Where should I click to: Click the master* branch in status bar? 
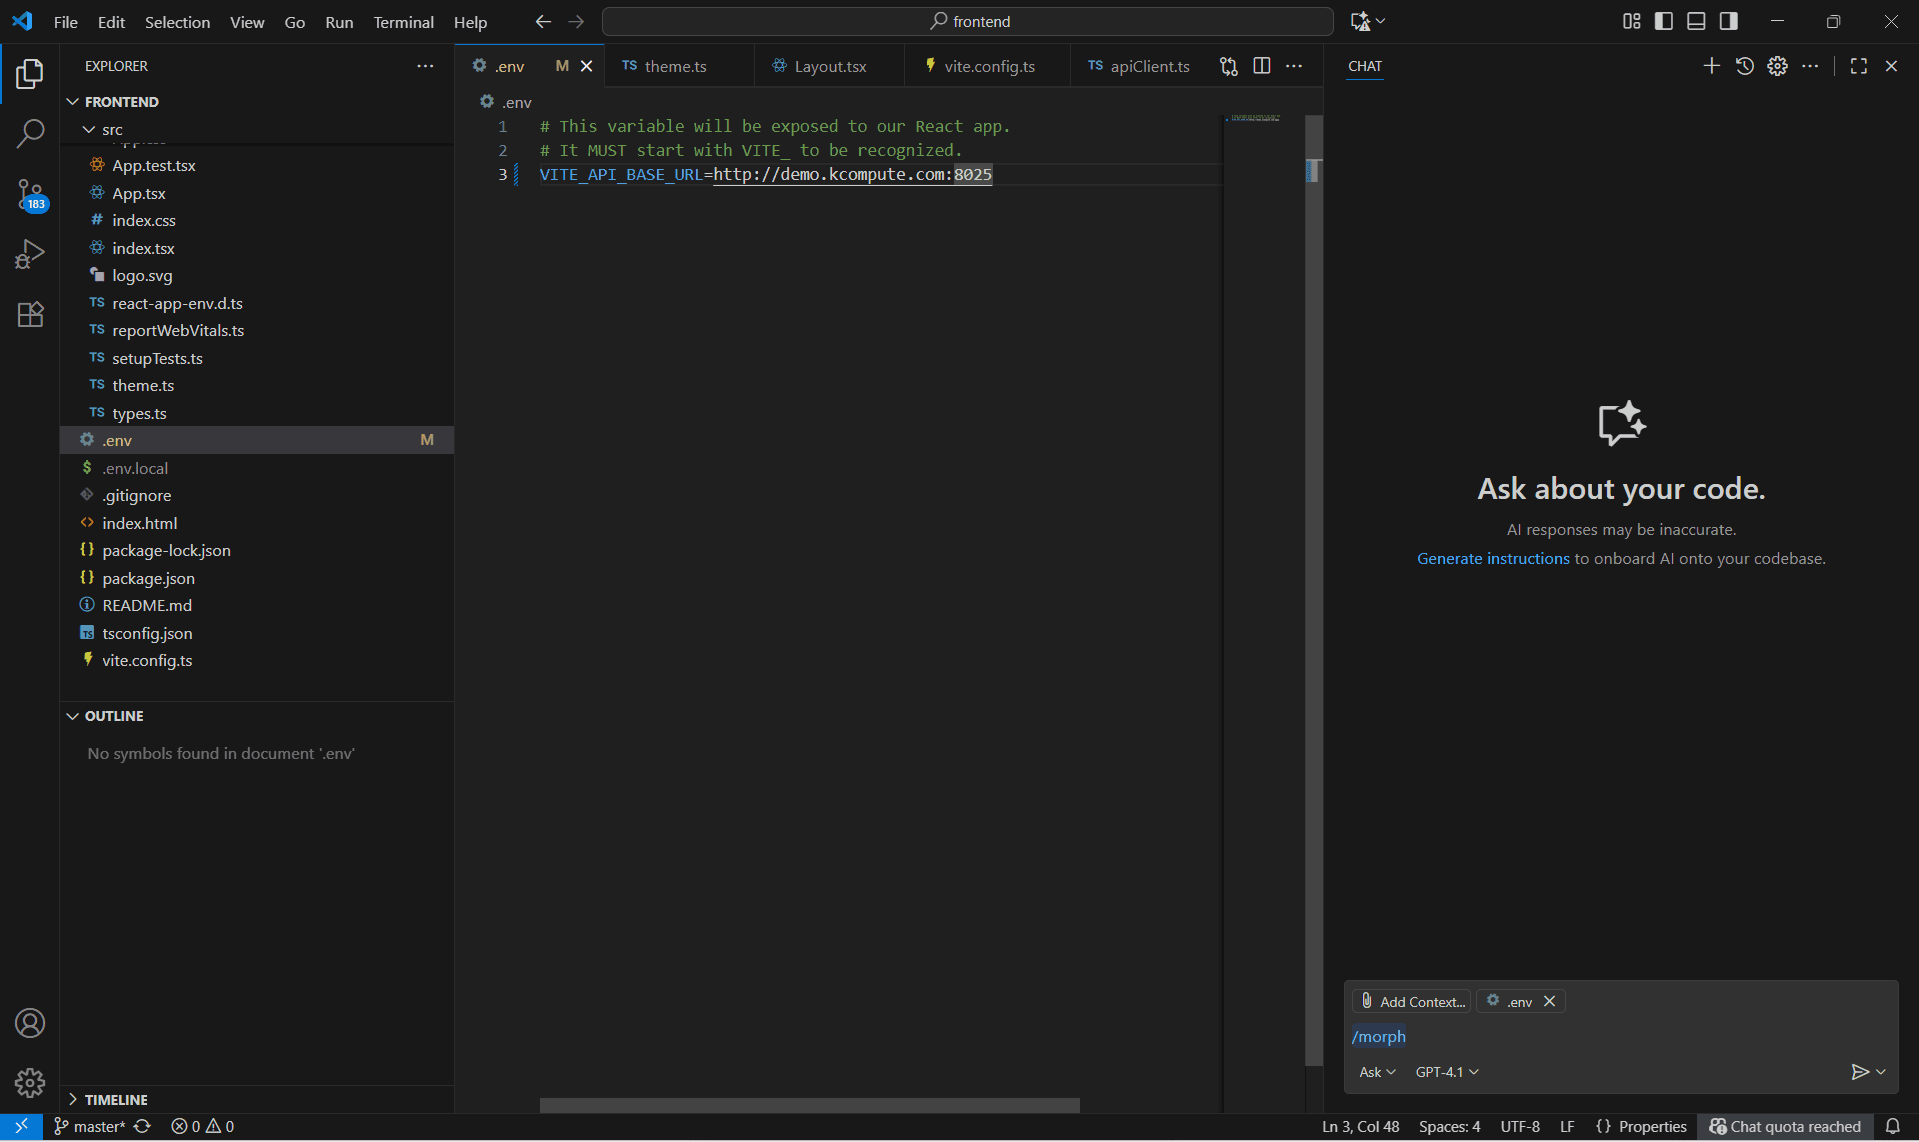point(90,1127)
